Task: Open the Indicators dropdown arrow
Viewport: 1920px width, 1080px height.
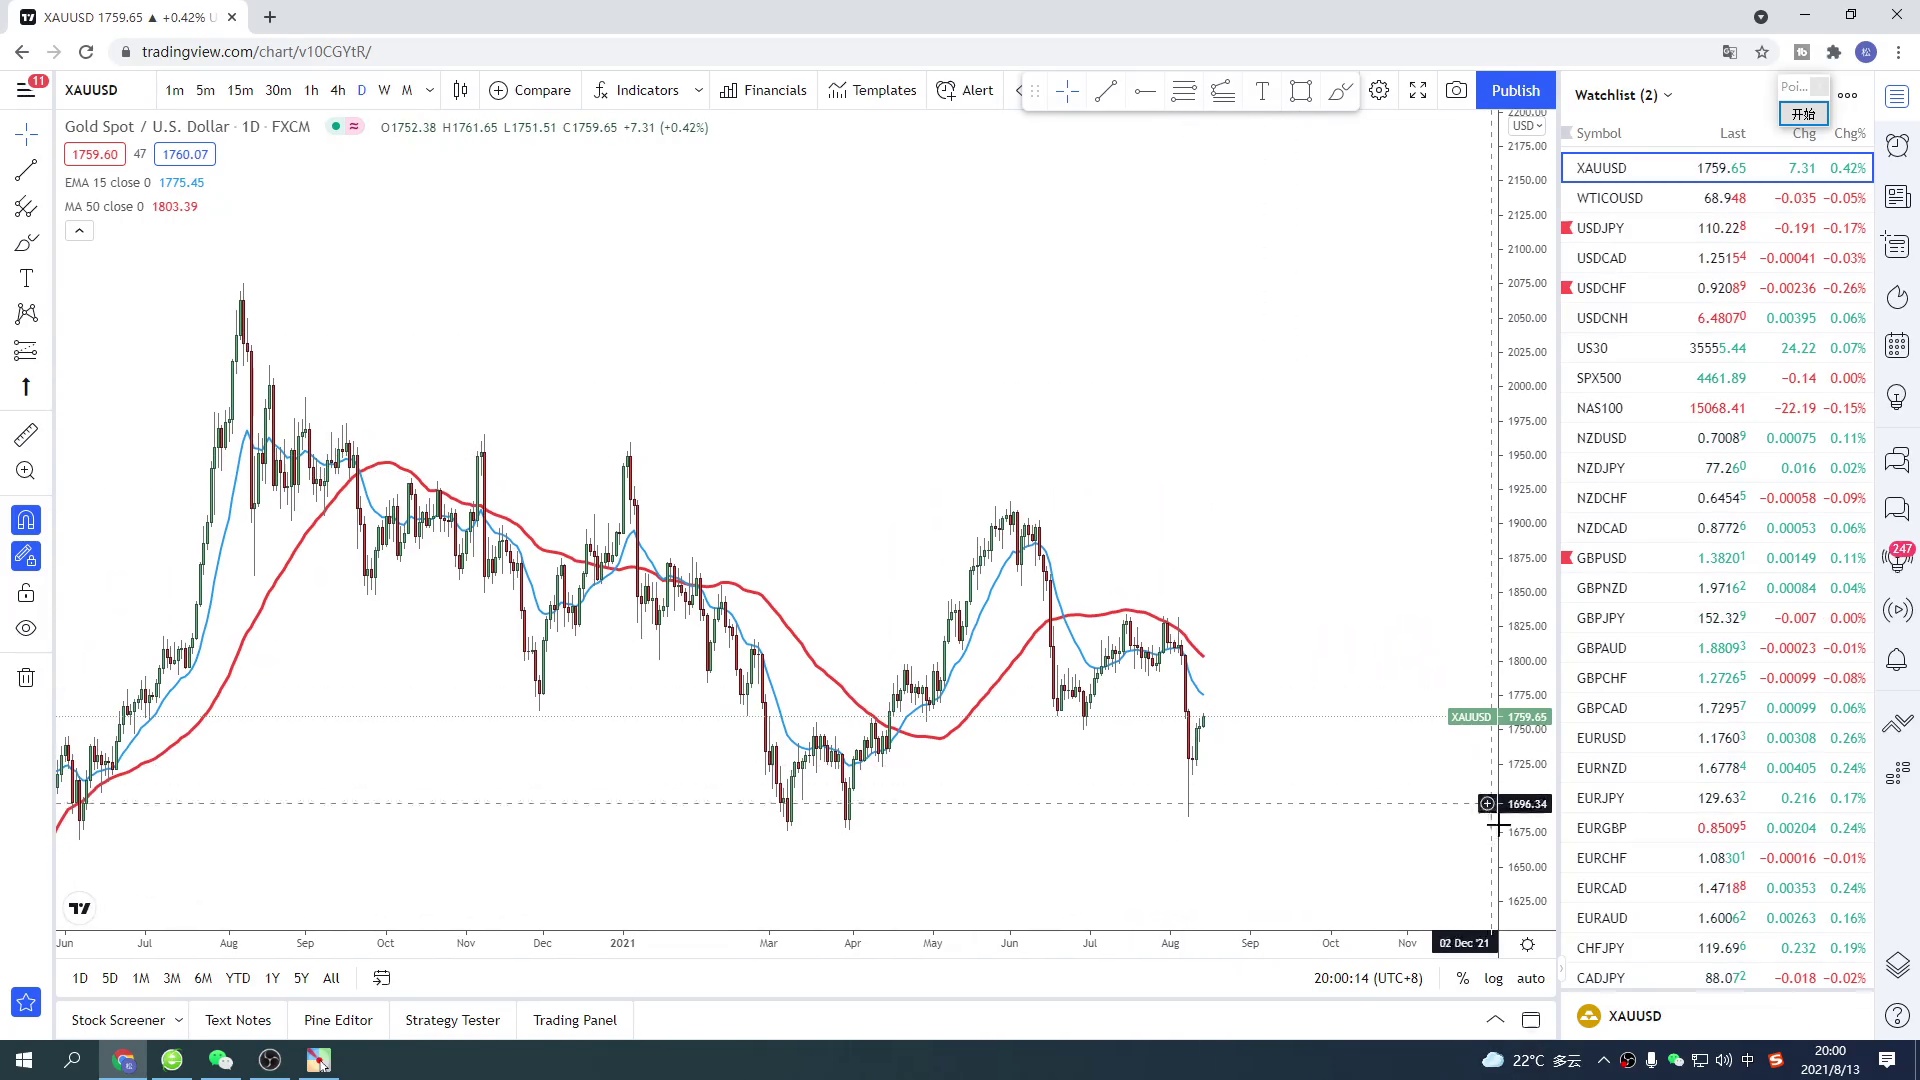Action: point(698,90)
